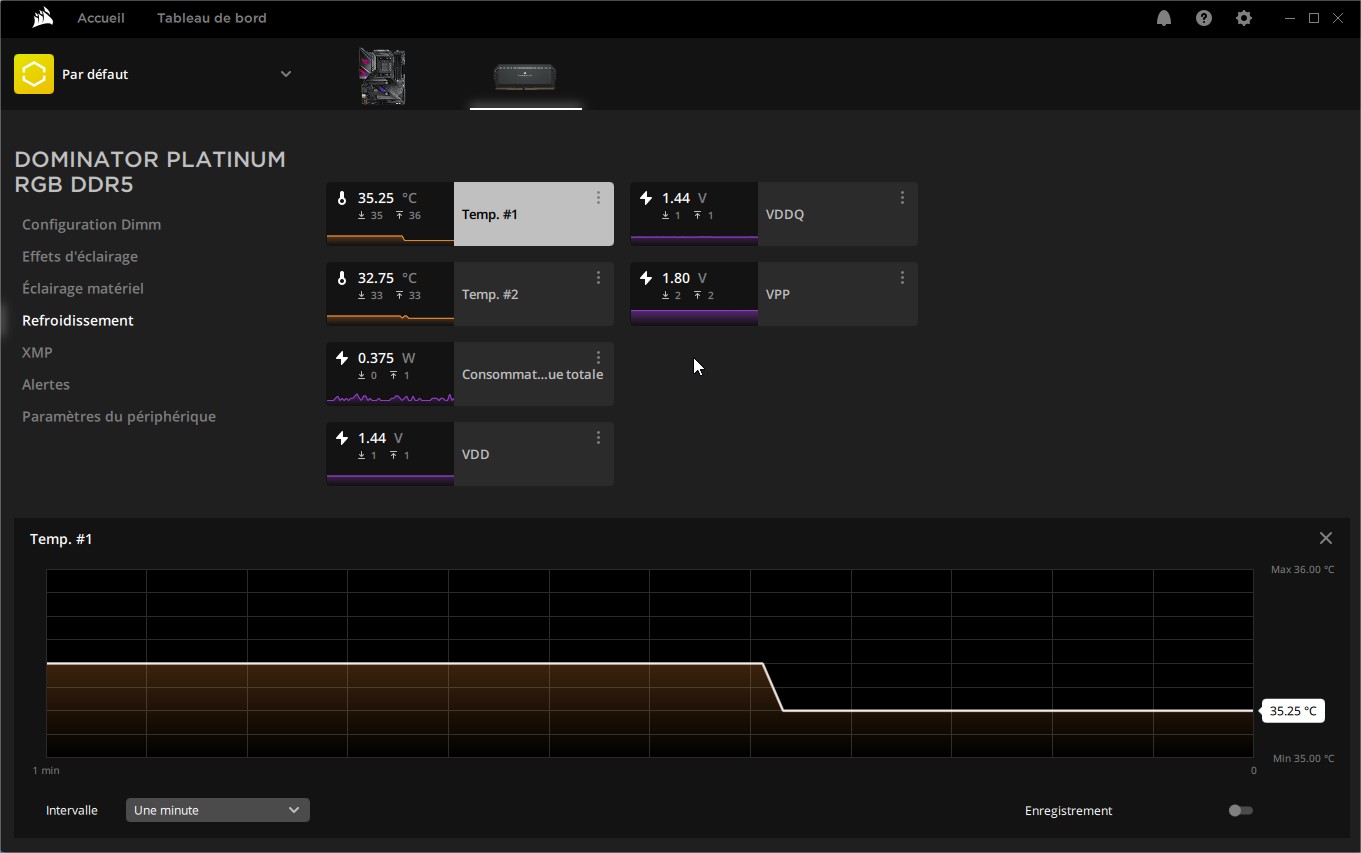Open Temp. #2 options menu

(x=598, y=278)
